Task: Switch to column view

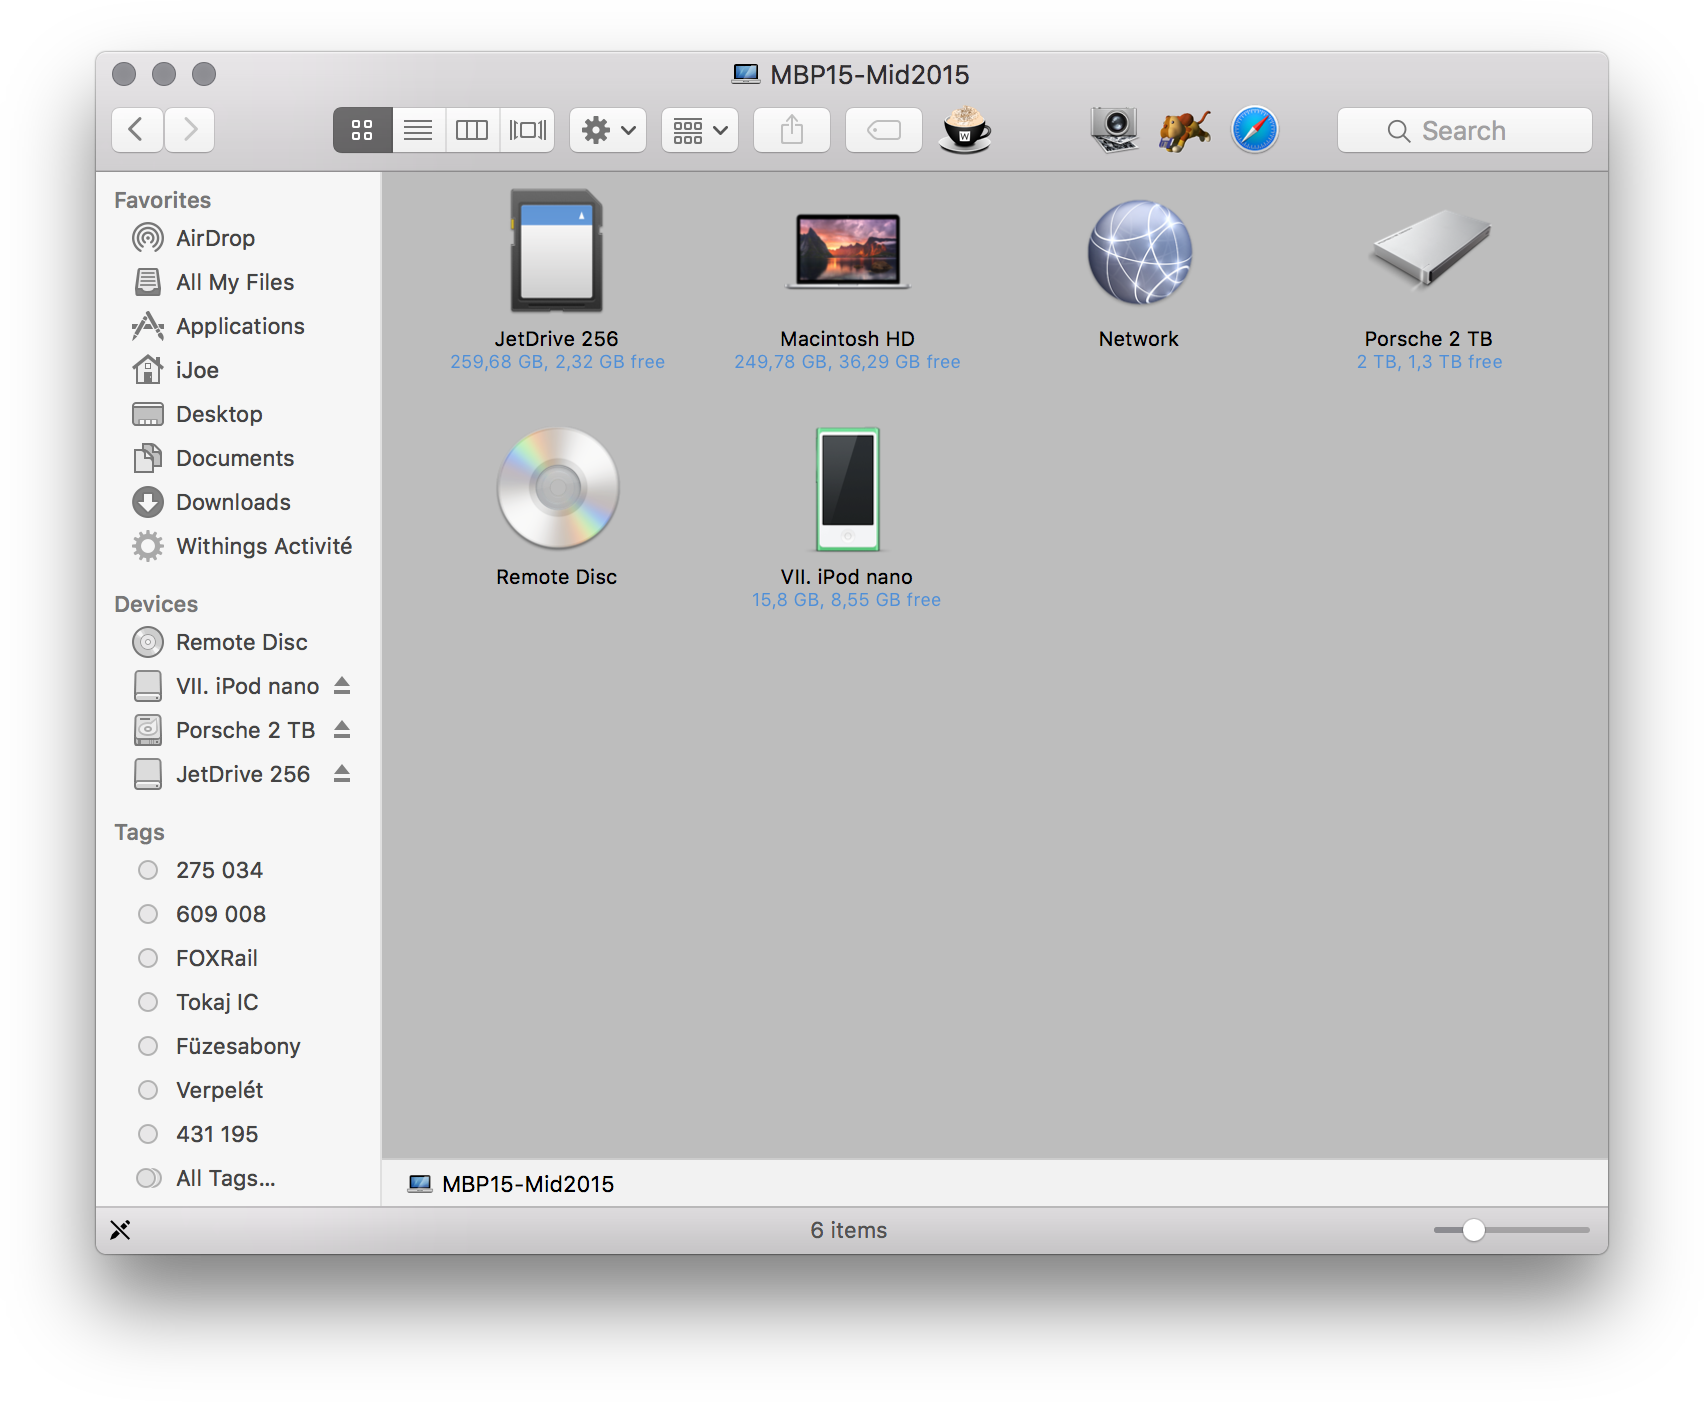Action: [472, 130]
